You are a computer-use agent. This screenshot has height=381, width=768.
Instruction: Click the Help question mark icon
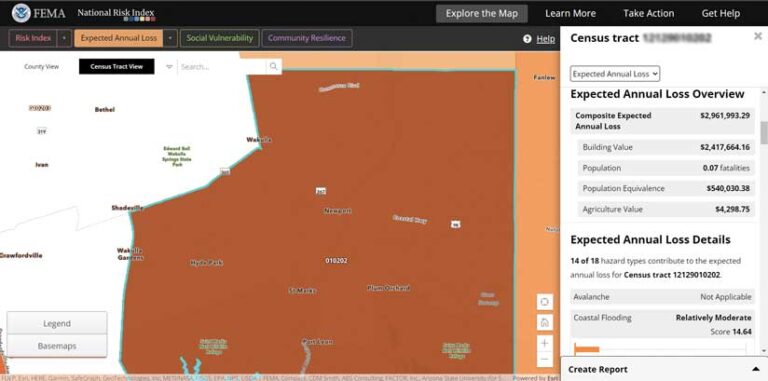point(527,39)
